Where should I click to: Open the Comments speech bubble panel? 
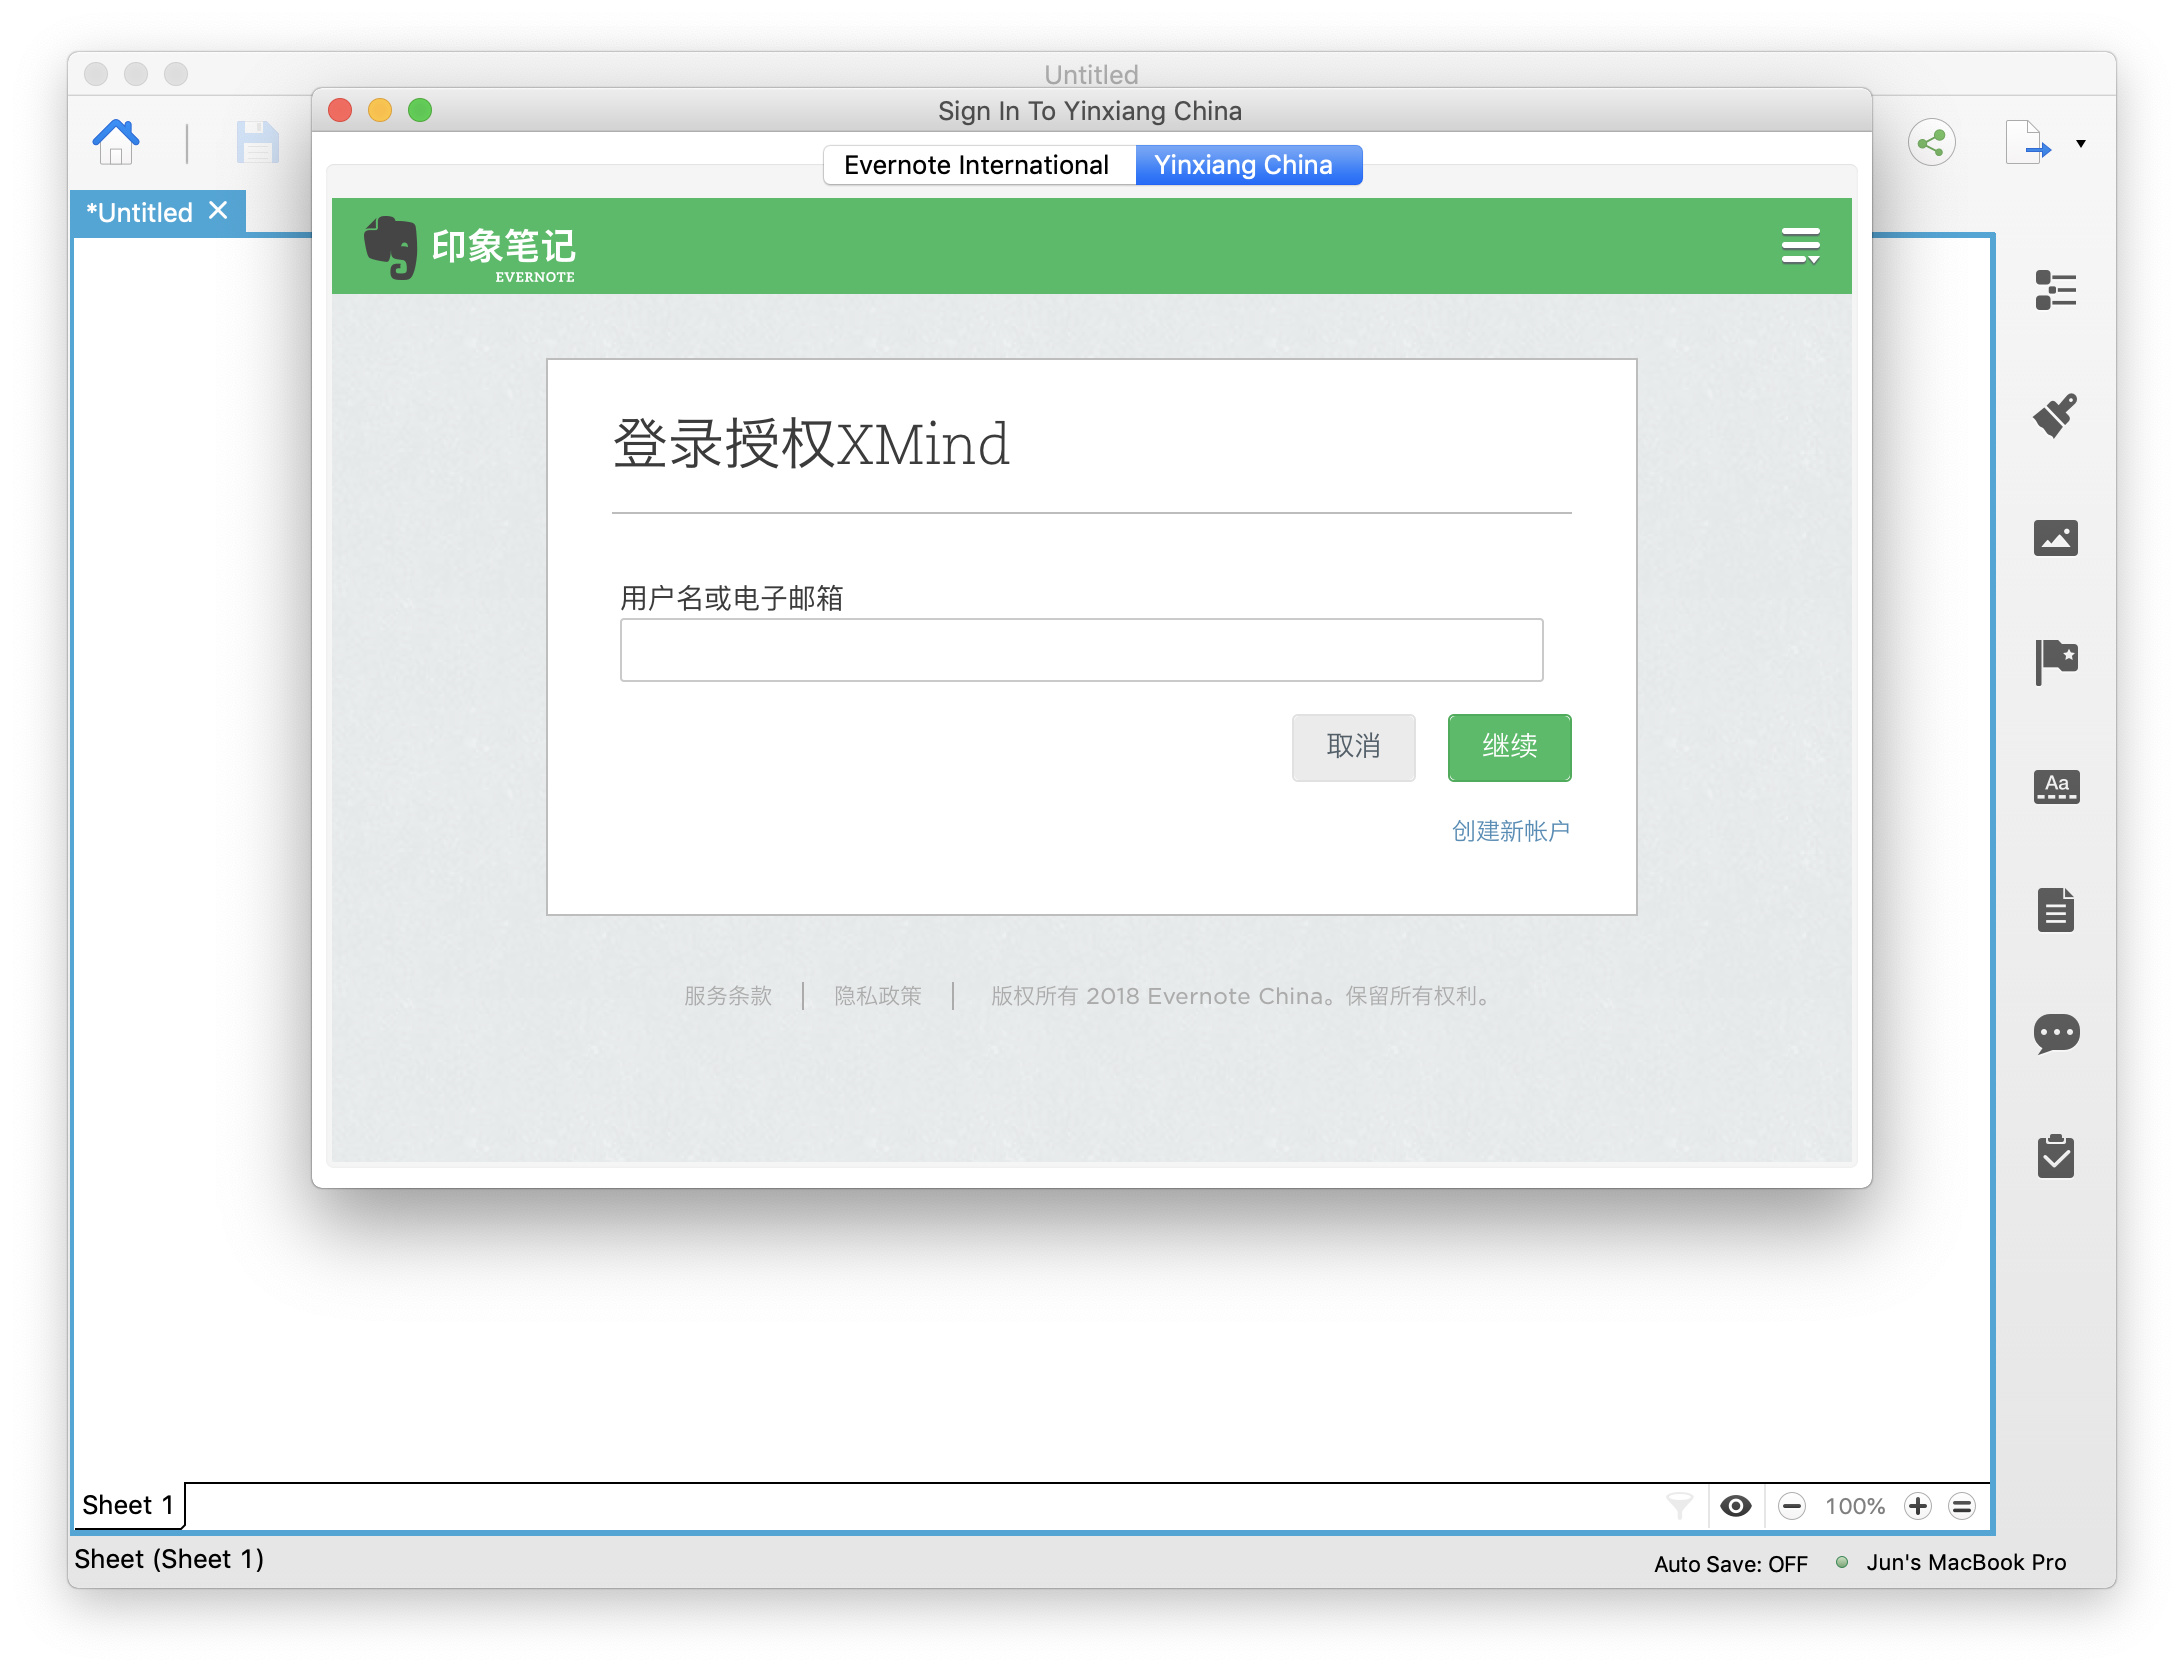pos(2056,1034)
